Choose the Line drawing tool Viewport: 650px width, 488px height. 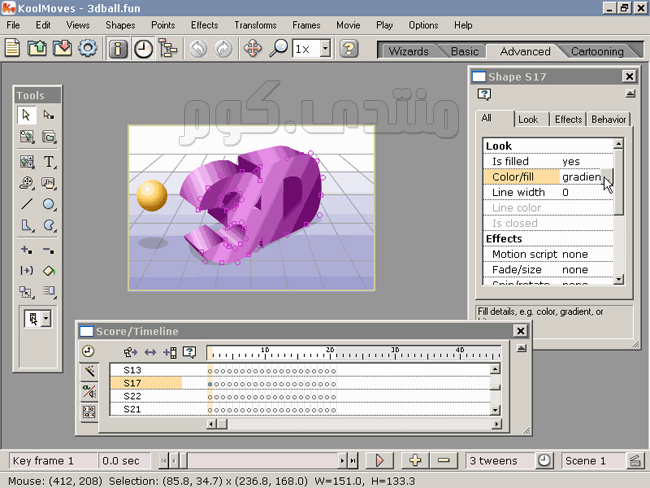coord(26,204)
